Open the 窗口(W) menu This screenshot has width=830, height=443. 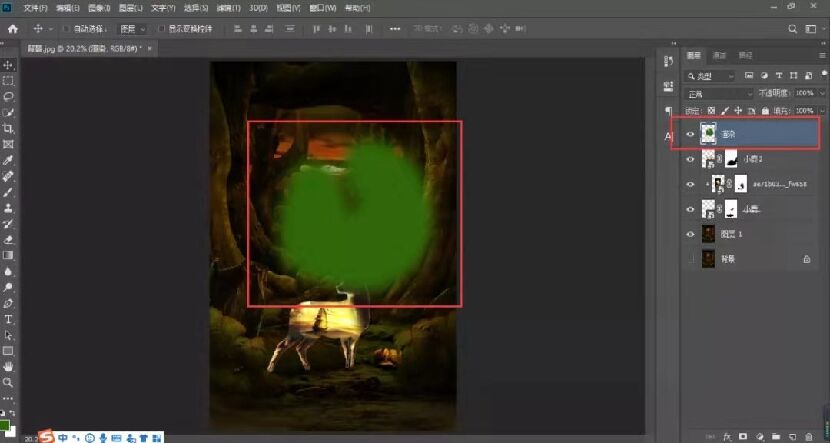coord(322,8)
